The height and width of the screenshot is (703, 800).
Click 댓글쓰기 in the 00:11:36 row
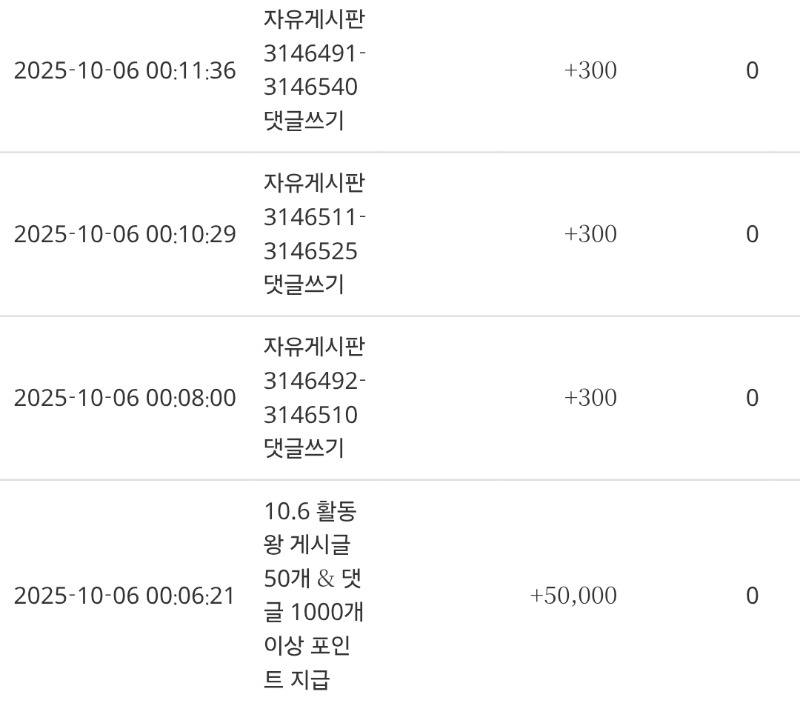point(303,121)
